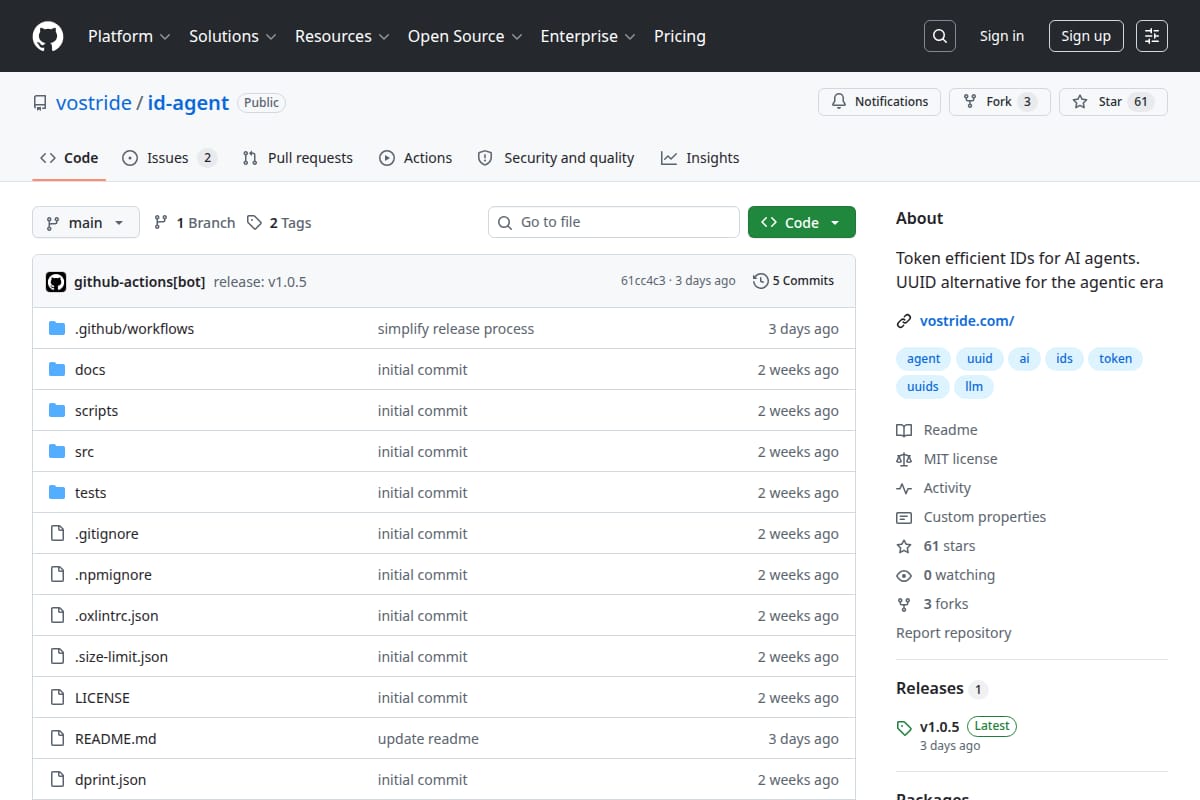Click the scale icon next to MIT license

[x=904, y=459]
